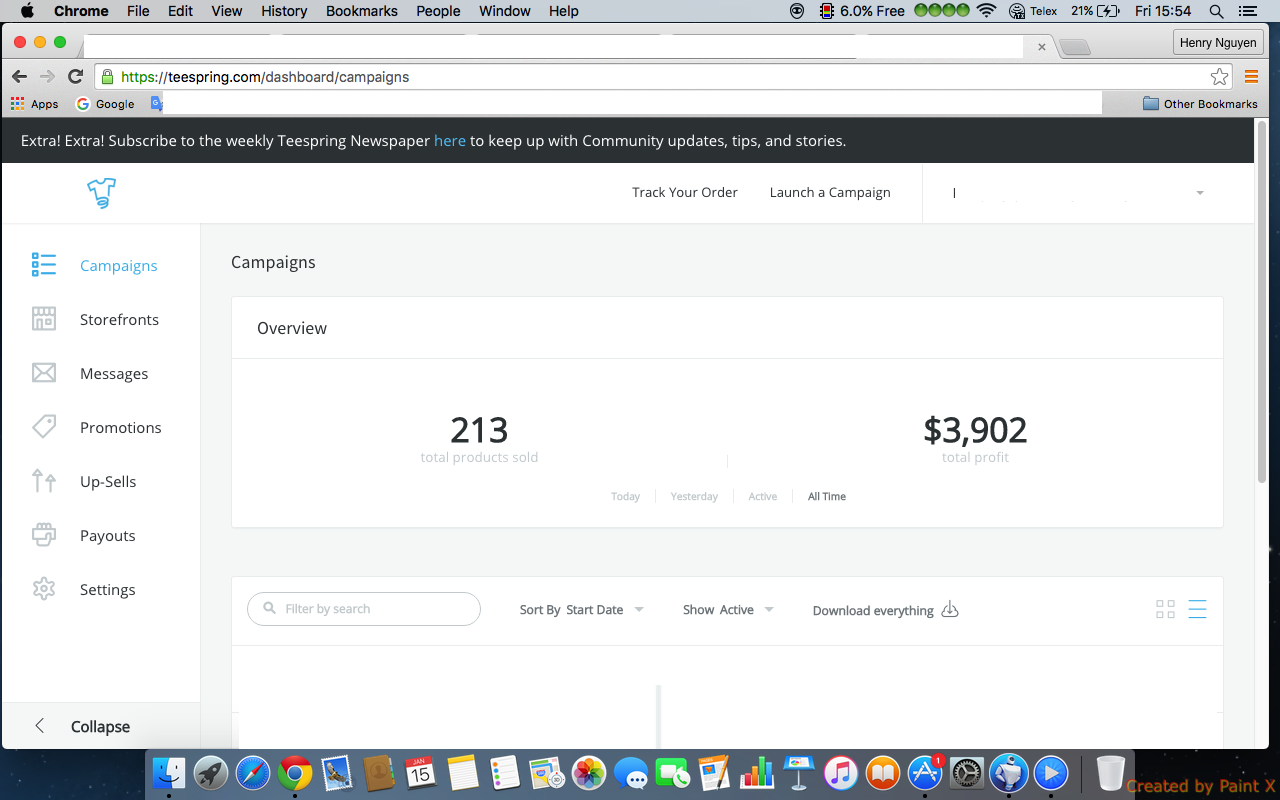Show Yesterday overview stats
1280x800 pixels.
(x=694, y=496)
